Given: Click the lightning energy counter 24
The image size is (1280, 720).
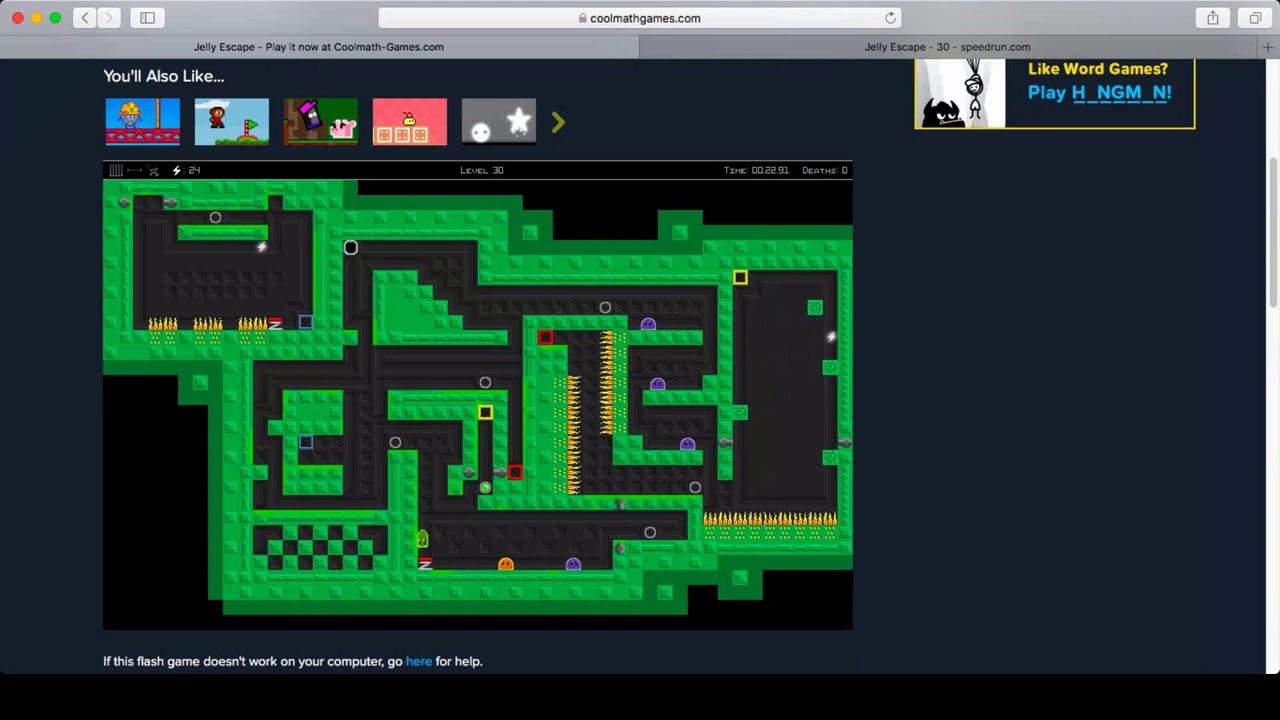Looking at the screenshot, I should (x=187, y=170).
